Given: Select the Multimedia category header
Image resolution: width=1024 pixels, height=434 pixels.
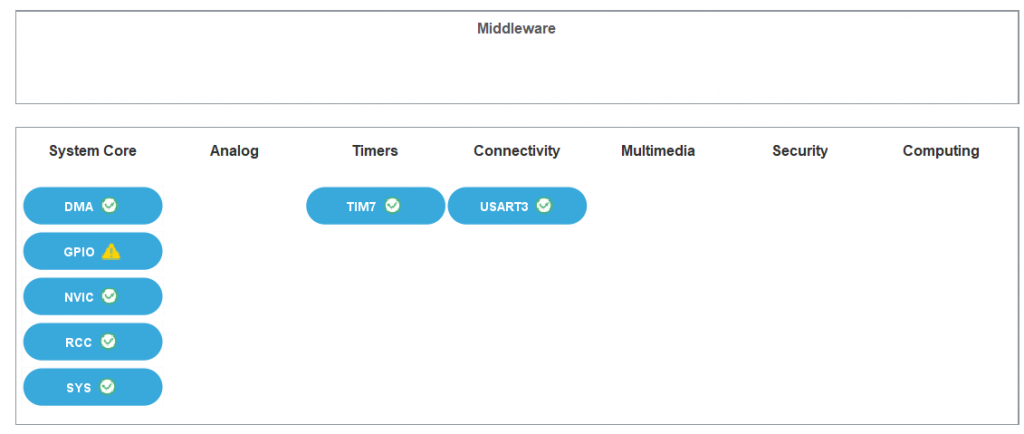Looking at the screenshot, I should (x=658, y=151).
